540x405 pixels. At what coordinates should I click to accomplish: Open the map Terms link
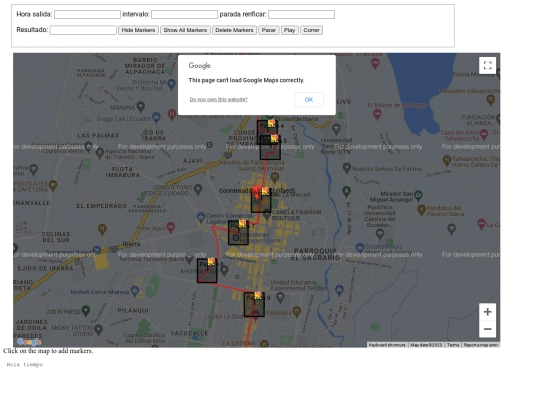click(x=453, y=345)
